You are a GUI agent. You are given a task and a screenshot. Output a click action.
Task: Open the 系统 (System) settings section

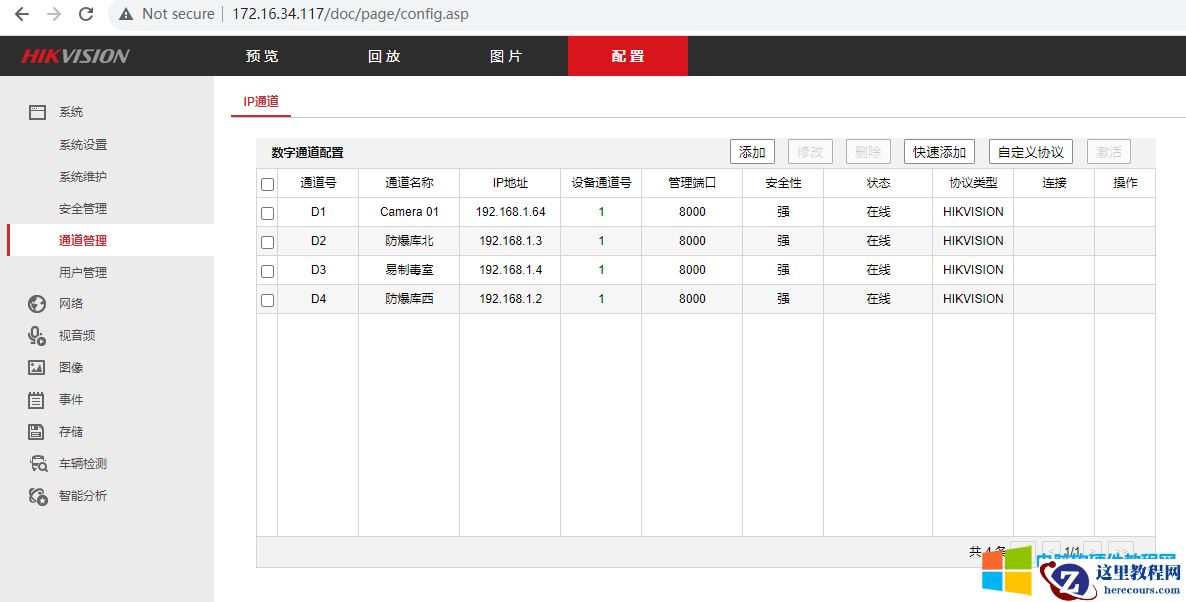(69, 111)
